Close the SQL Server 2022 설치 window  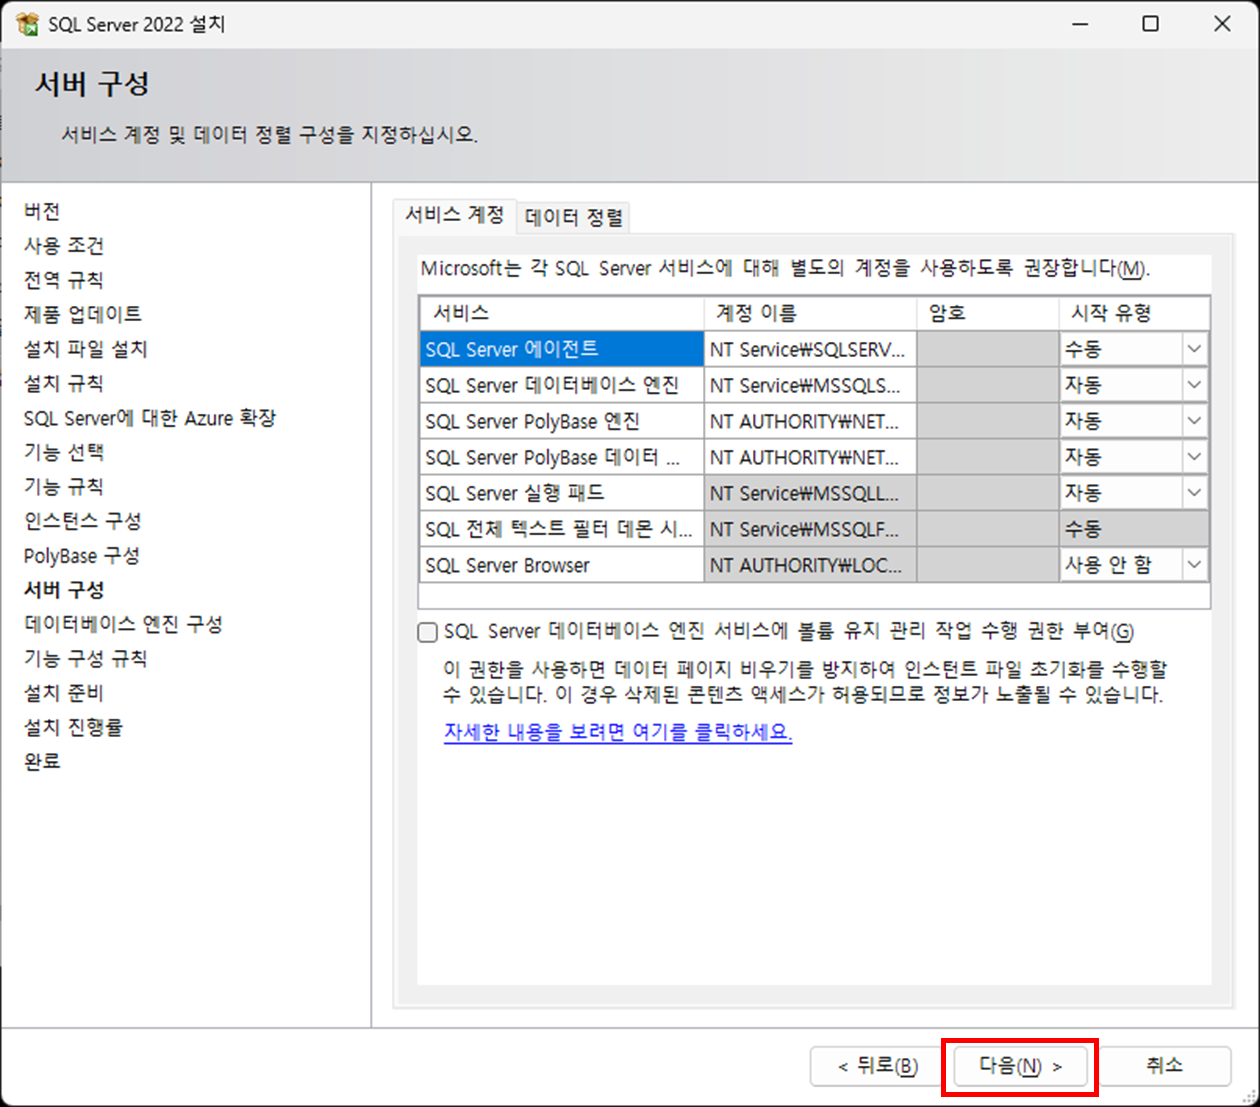coord(1222,24)
